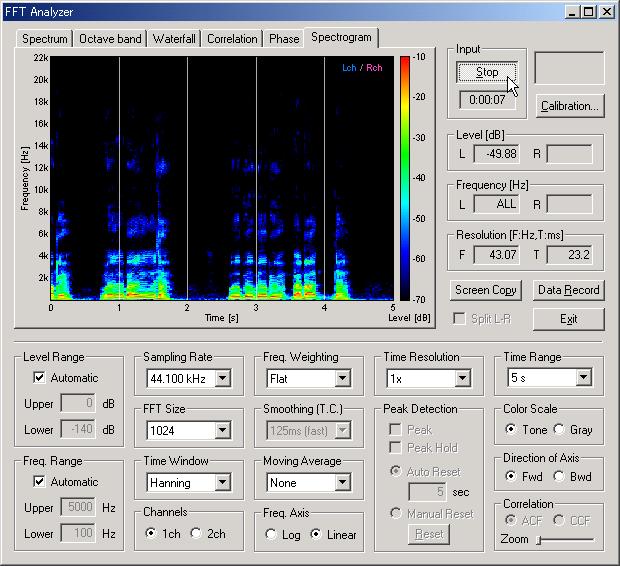Click the empty R level field

click(x=570, y=154)
